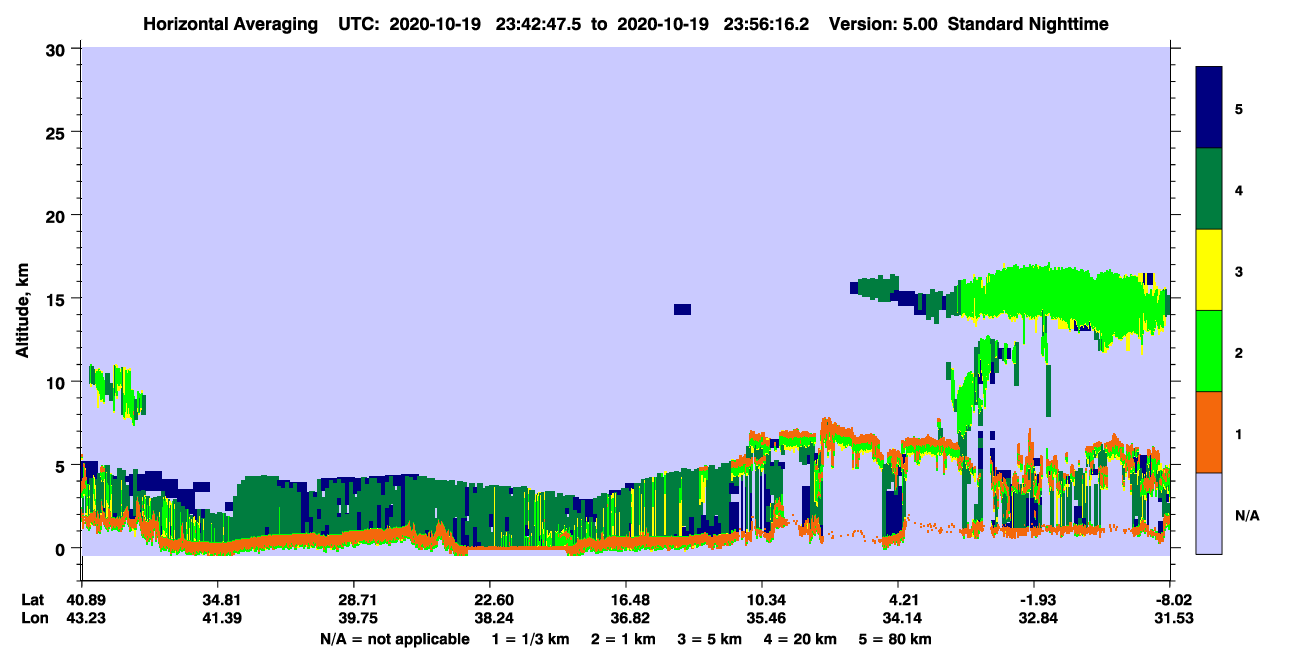Click the dark blue colorbar segment labeled 5

(x=1209, y=108)
